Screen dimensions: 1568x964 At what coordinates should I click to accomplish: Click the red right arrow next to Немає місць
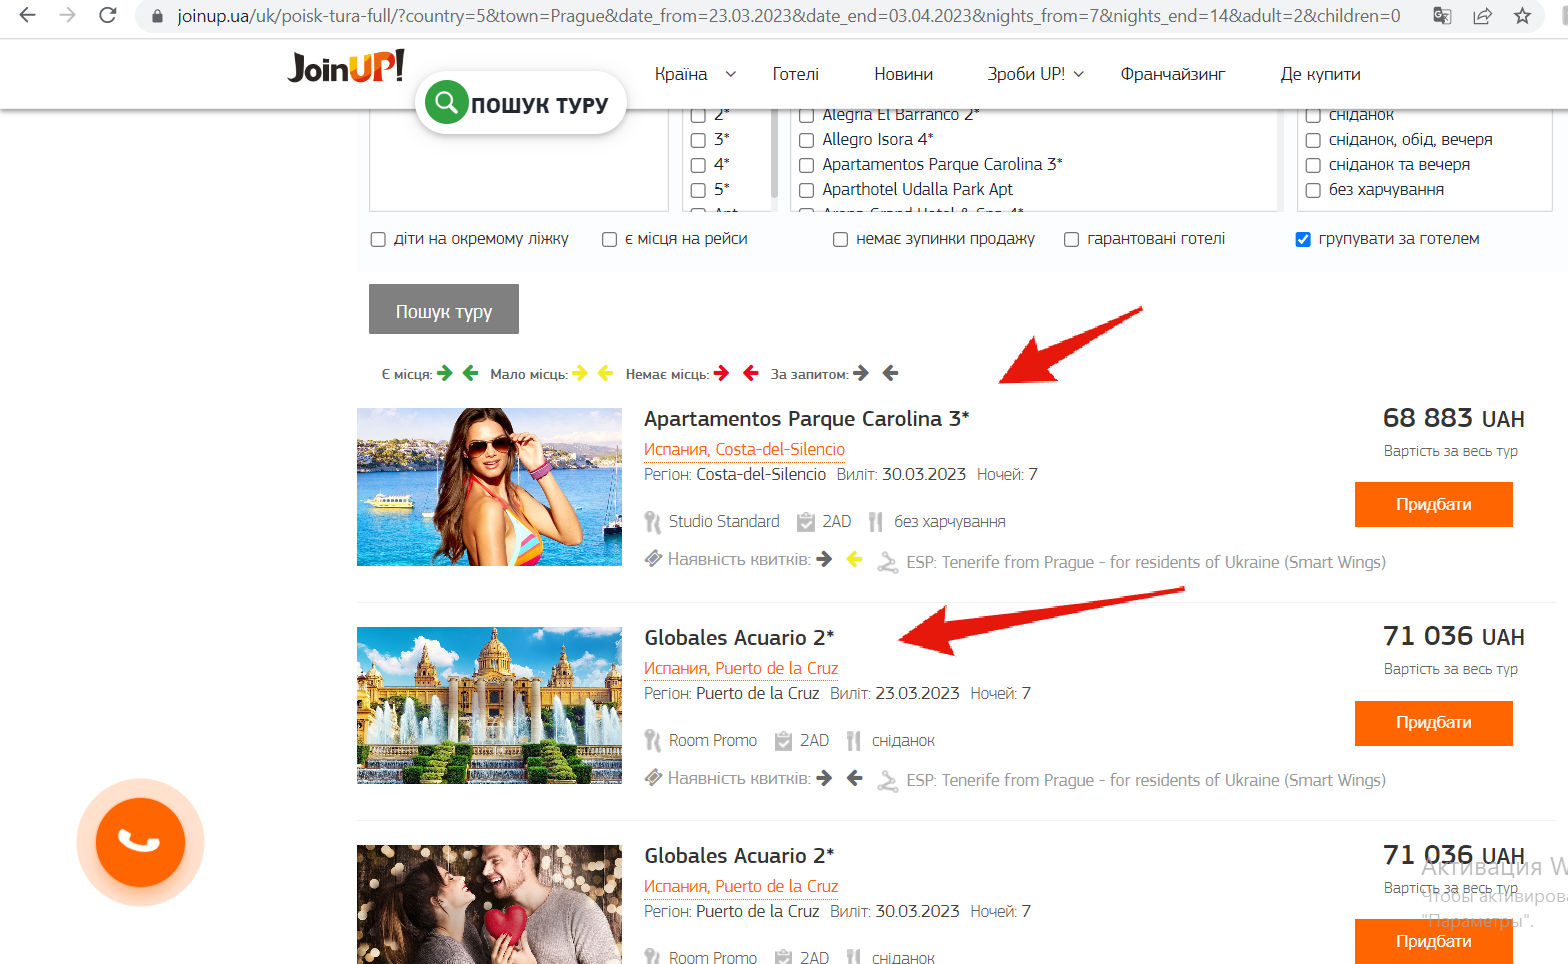(722, 373)
